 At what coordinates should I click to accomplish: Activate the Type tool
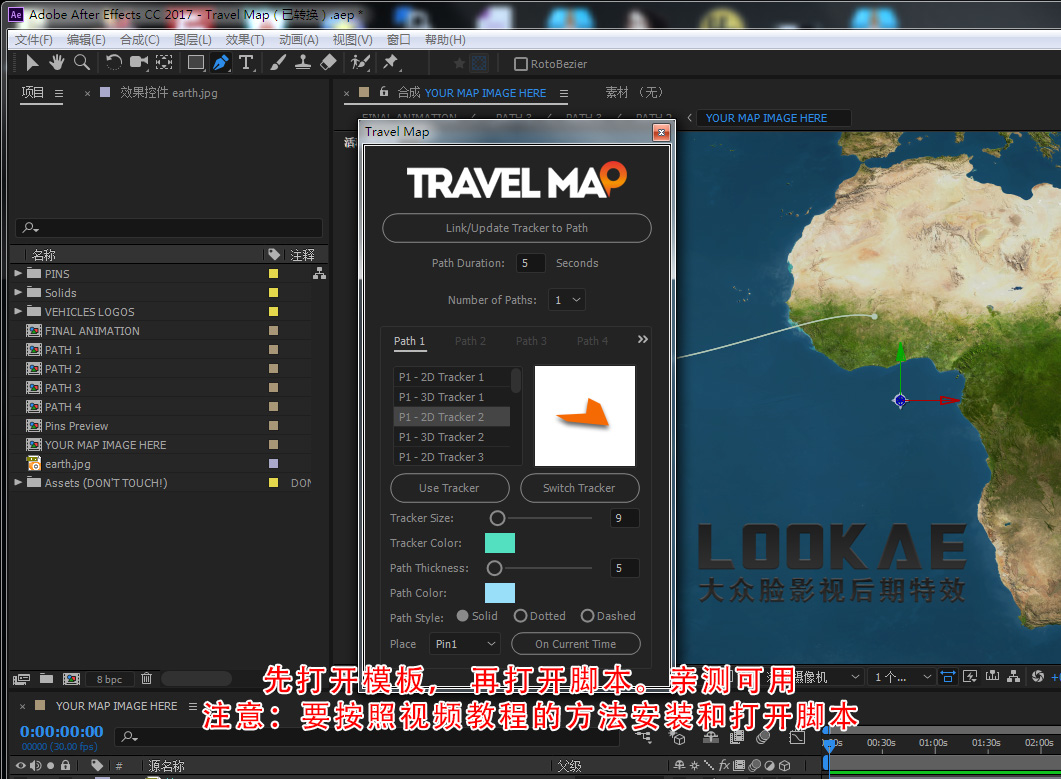246,63
